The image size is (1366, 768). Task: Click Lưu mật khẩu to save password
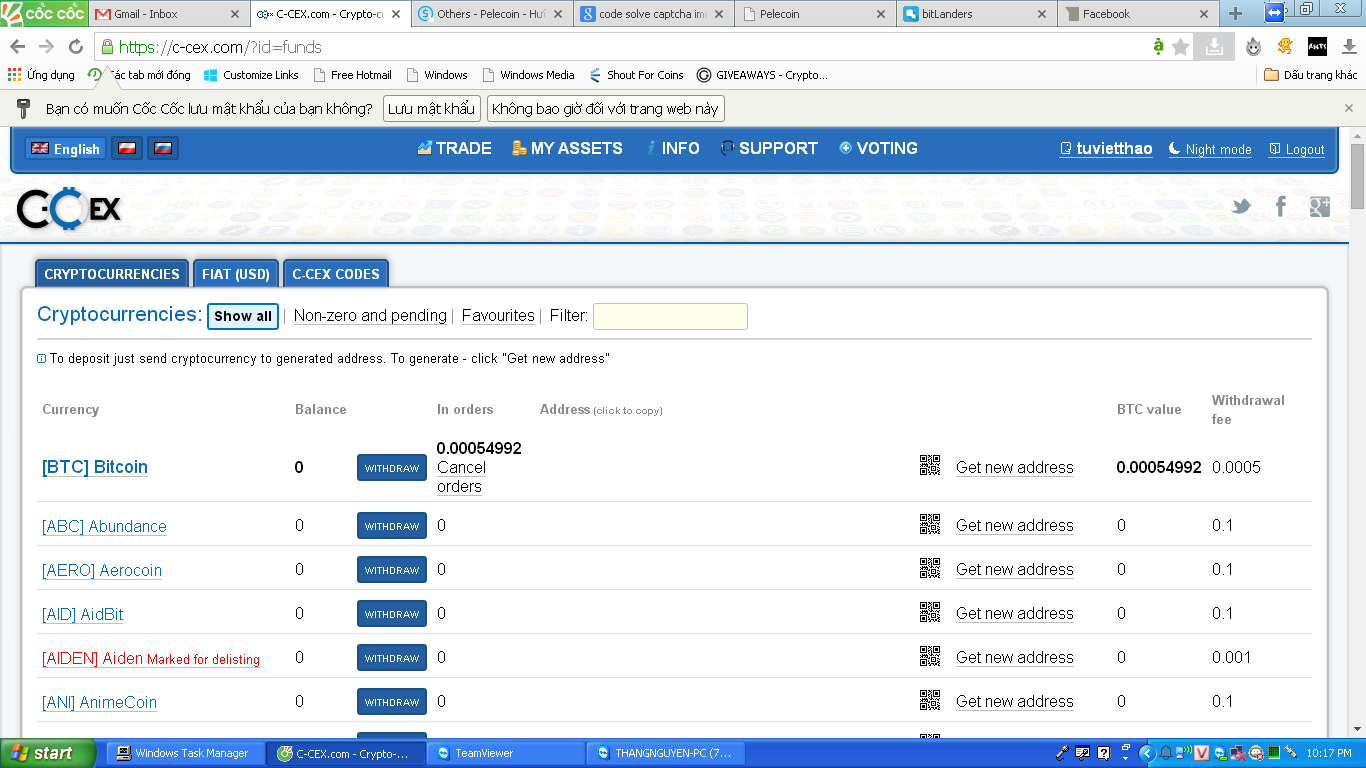tap(431, 108)
